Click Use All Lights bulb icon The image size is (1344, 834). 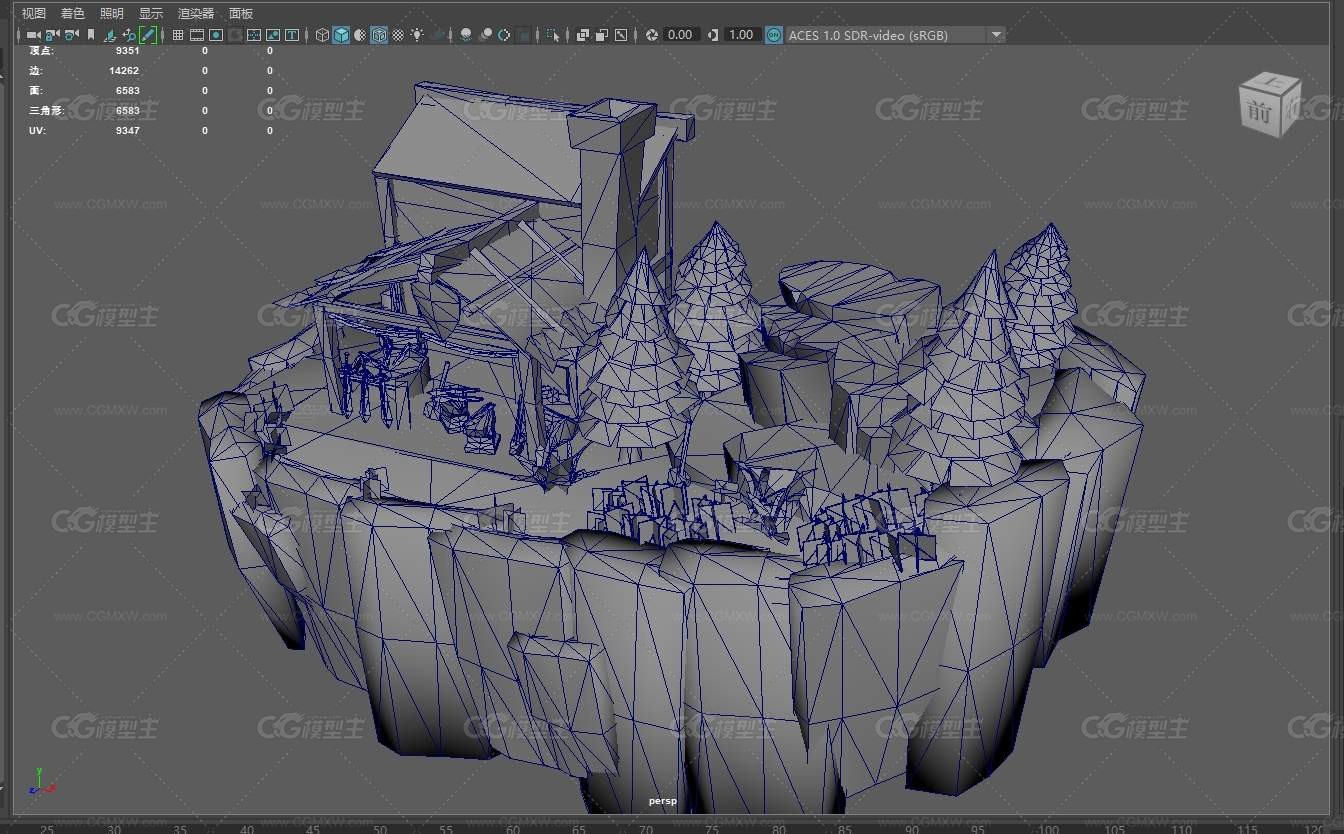click(x=417, y=35)
